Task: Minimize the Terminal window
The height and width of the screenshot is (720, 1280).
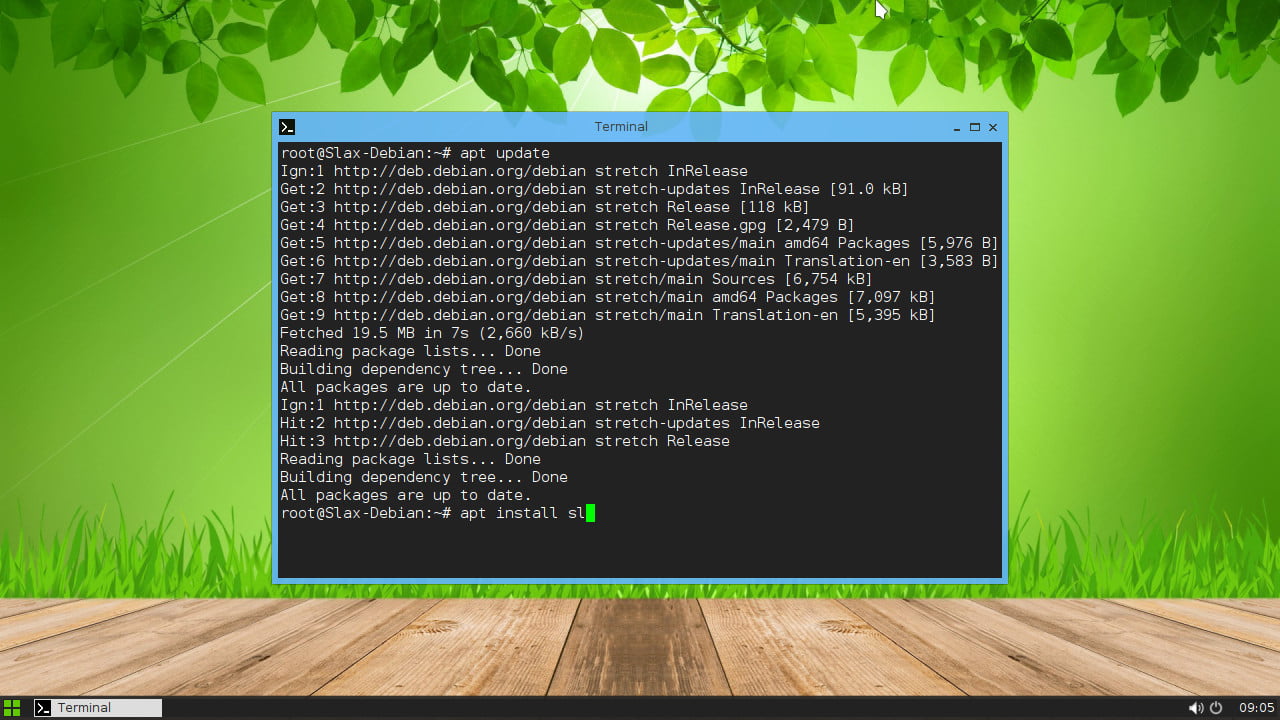Action: coord(957,128)
